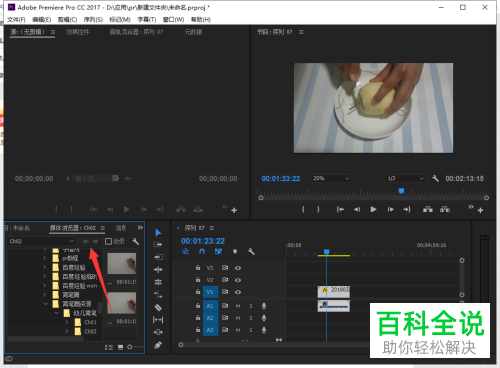Enable voice-over record on track A1
The width and height of the screenshot is (500, 368).
264,306
